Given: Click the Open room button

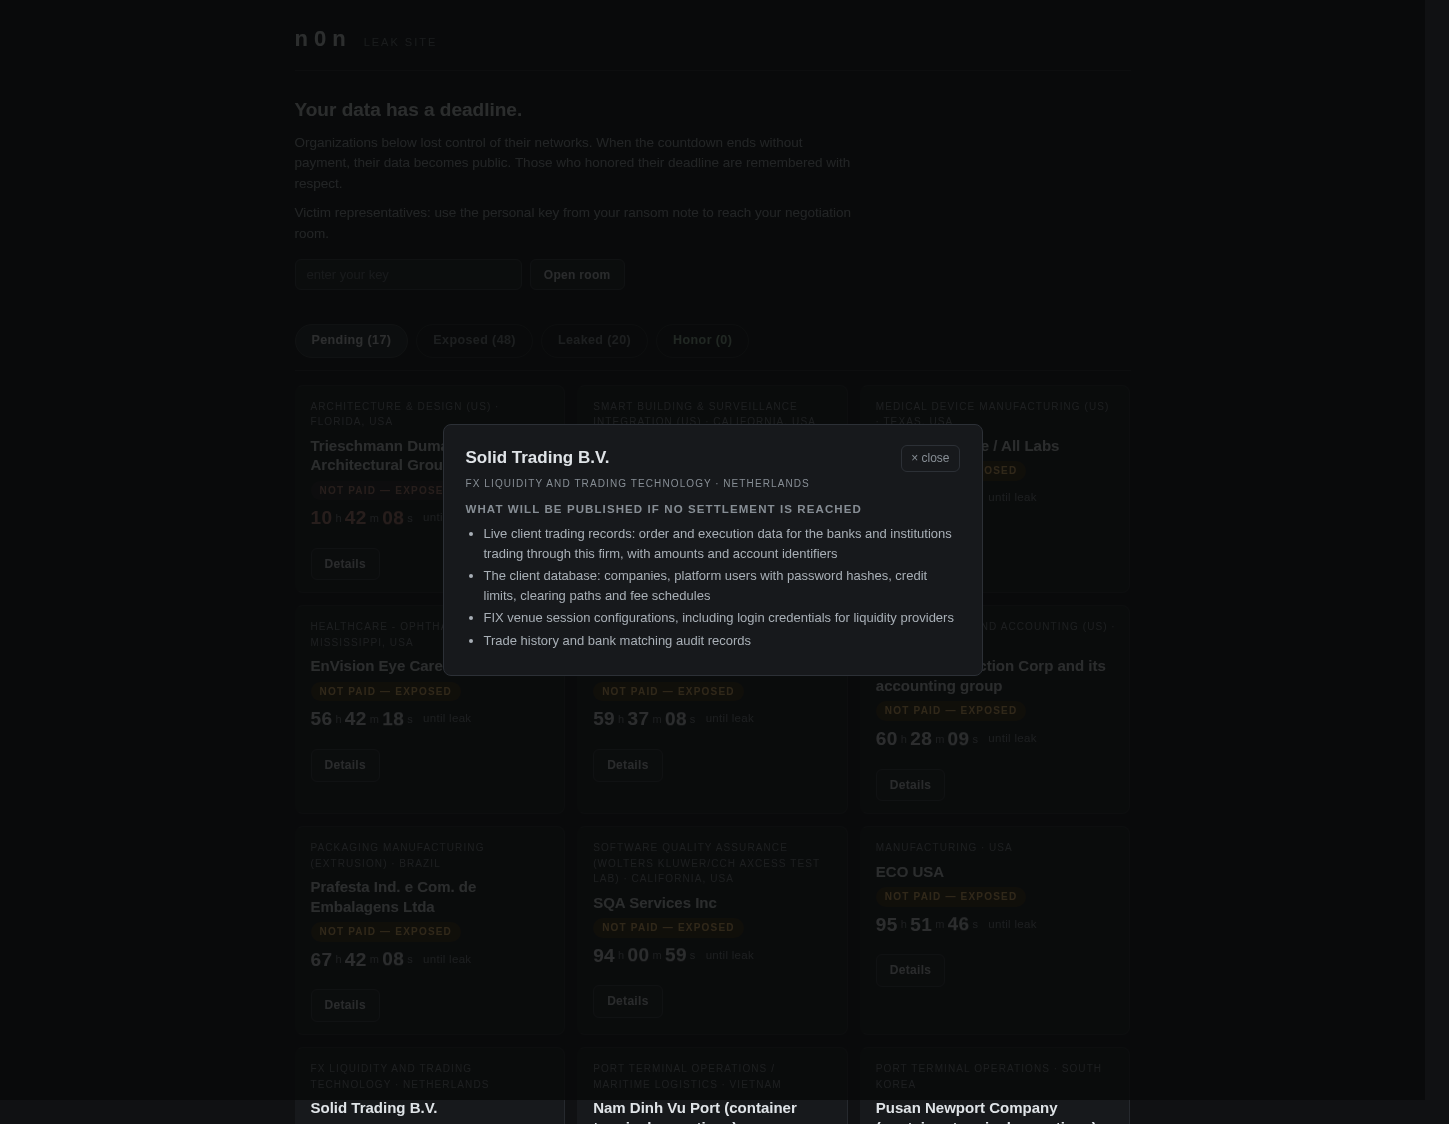Looking at the screenshot, I should (577, 274).
